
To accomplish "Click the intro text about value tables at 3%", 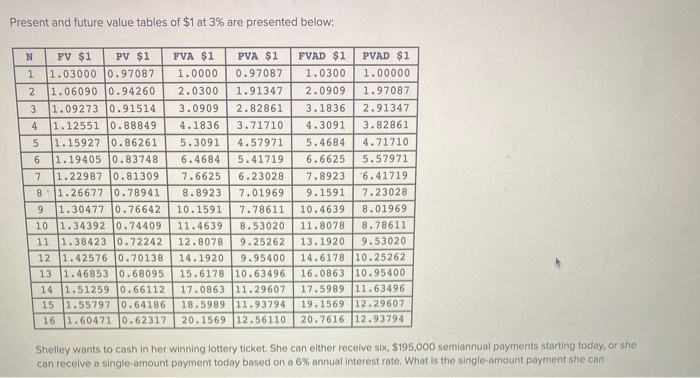I will [172, 22].
